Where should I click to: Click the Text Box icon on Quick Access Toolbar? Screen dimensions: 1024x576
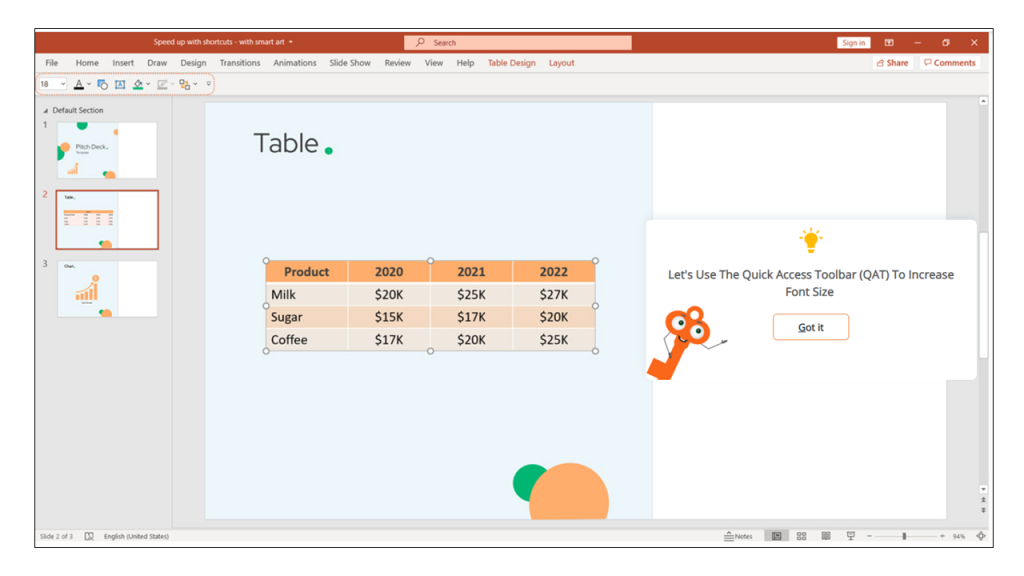[120, 84]
